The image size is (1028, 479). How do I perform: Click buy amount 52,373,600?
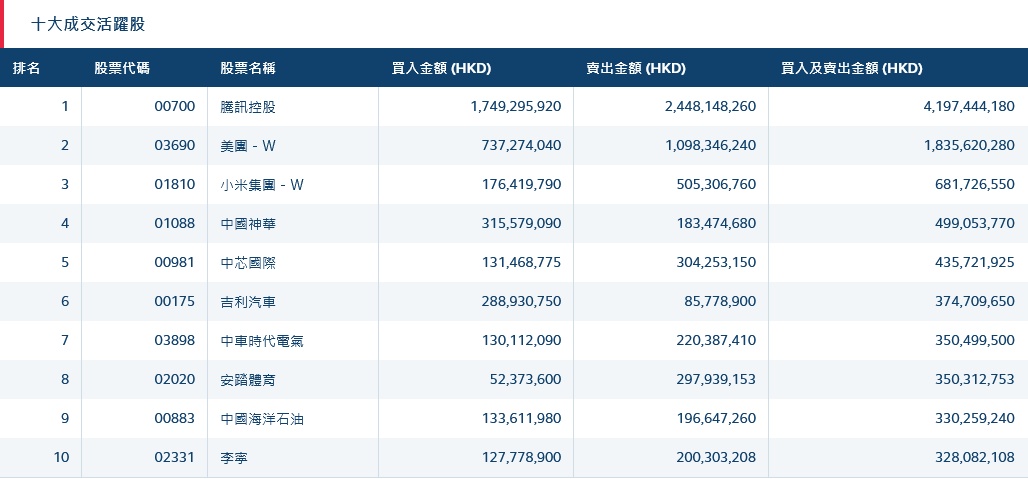pos(526,380)
